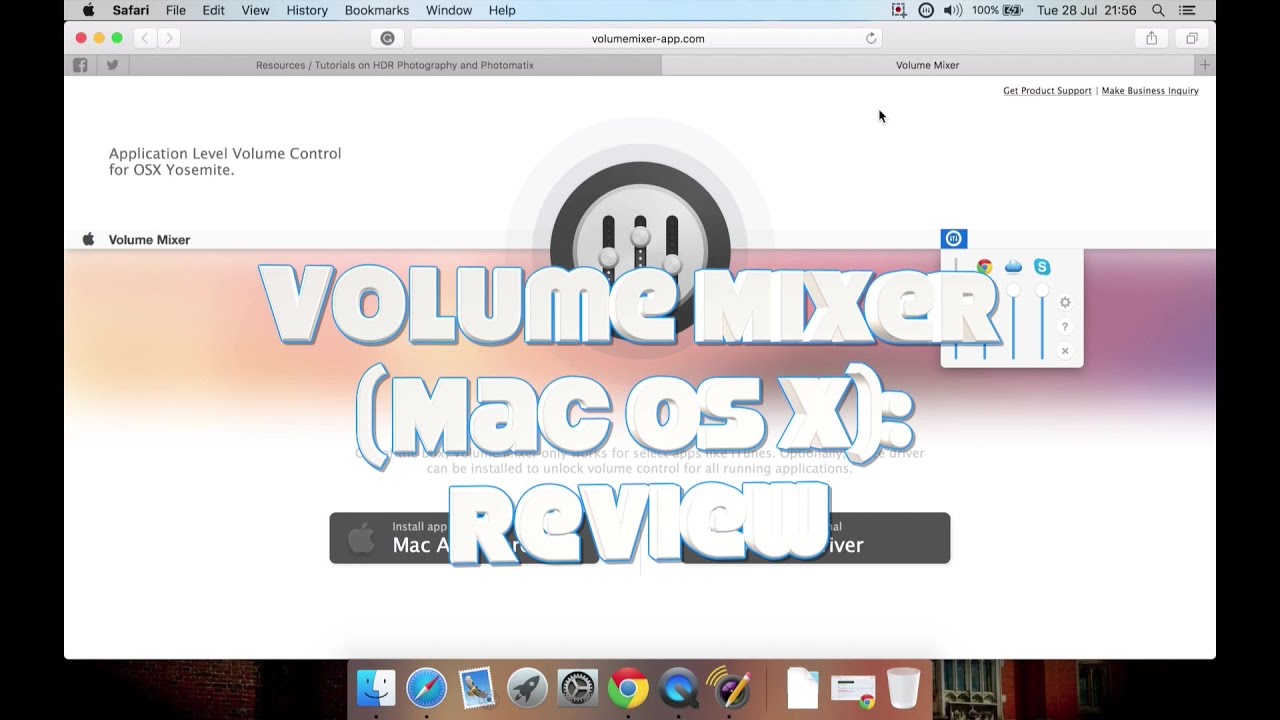This screenshot has height=720, width=1280.
Task: Open Safari's Share menu
Action: [1151, 38]
